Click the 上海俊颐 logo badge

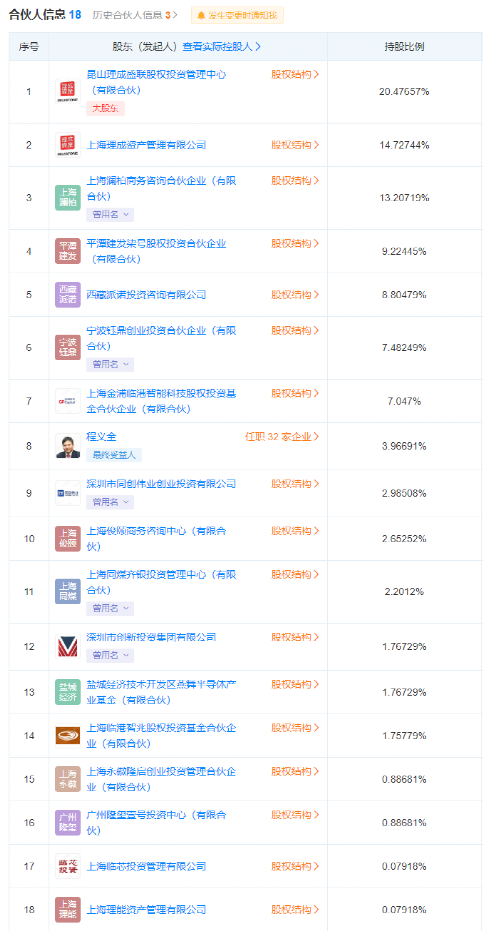tap(68, 539)
